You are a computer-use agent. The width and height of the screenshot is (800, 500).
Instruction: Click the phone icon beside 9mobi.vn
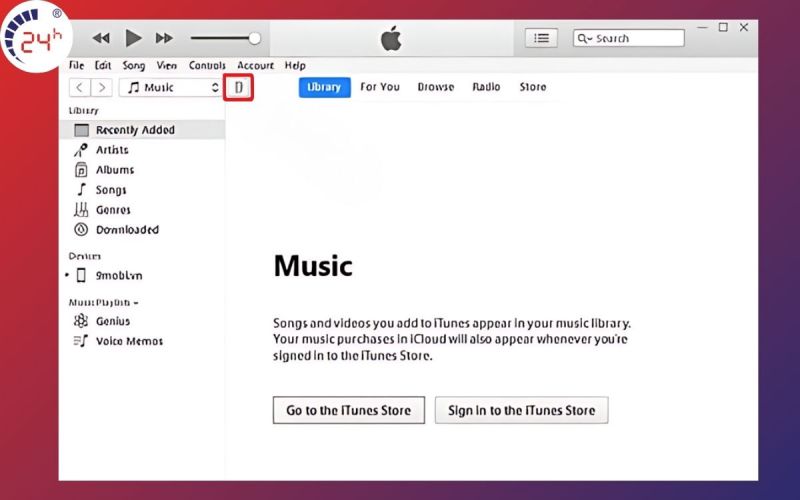click(81, 276)
